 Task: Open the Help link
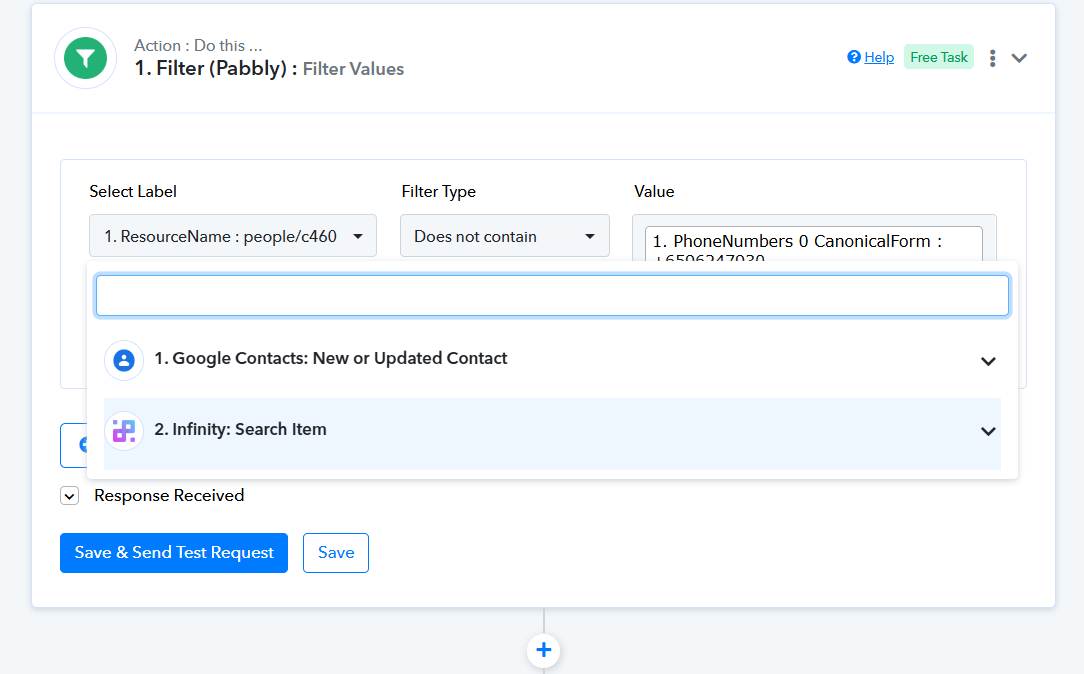point(879,57)
